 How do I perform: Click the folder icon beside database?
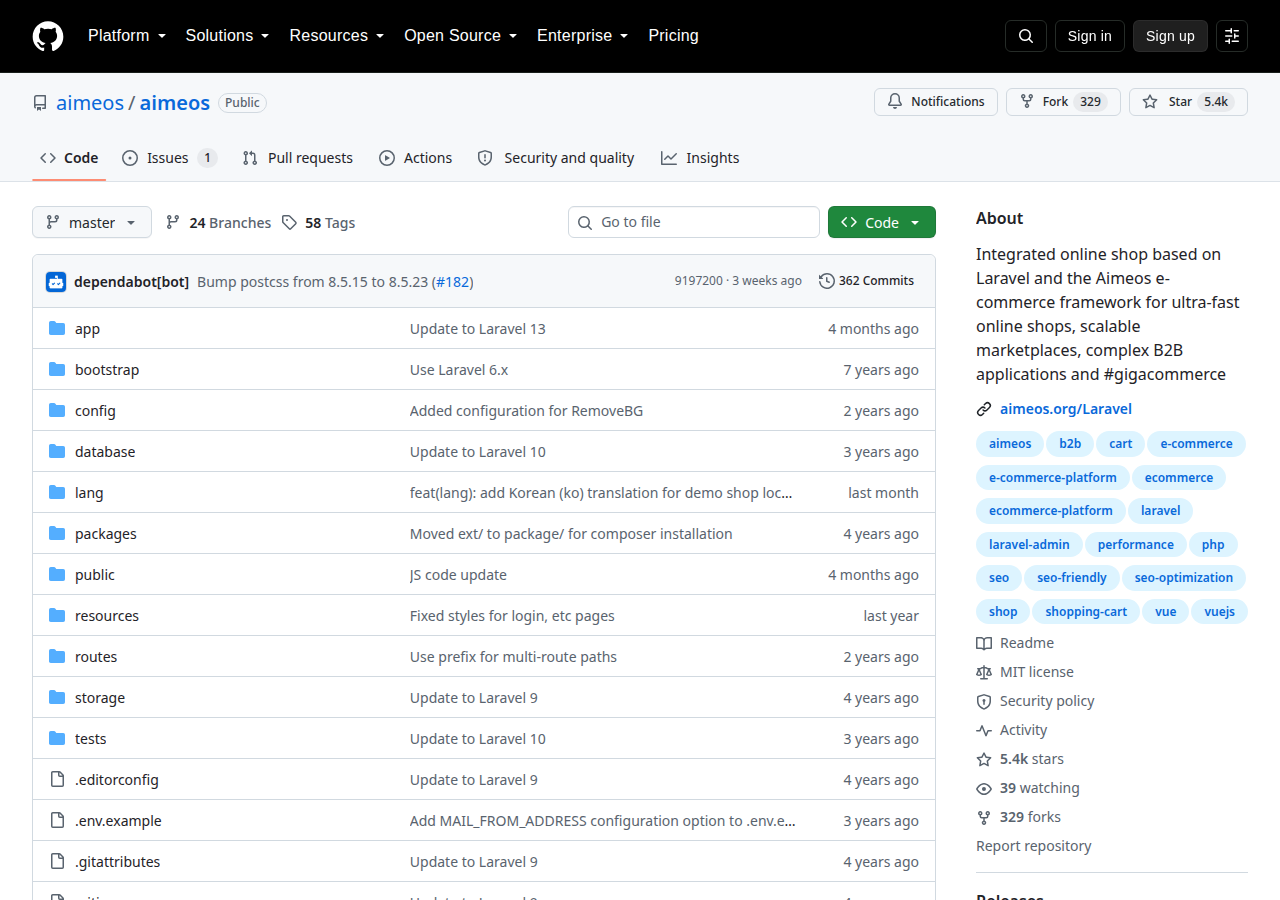click(57, 452)
